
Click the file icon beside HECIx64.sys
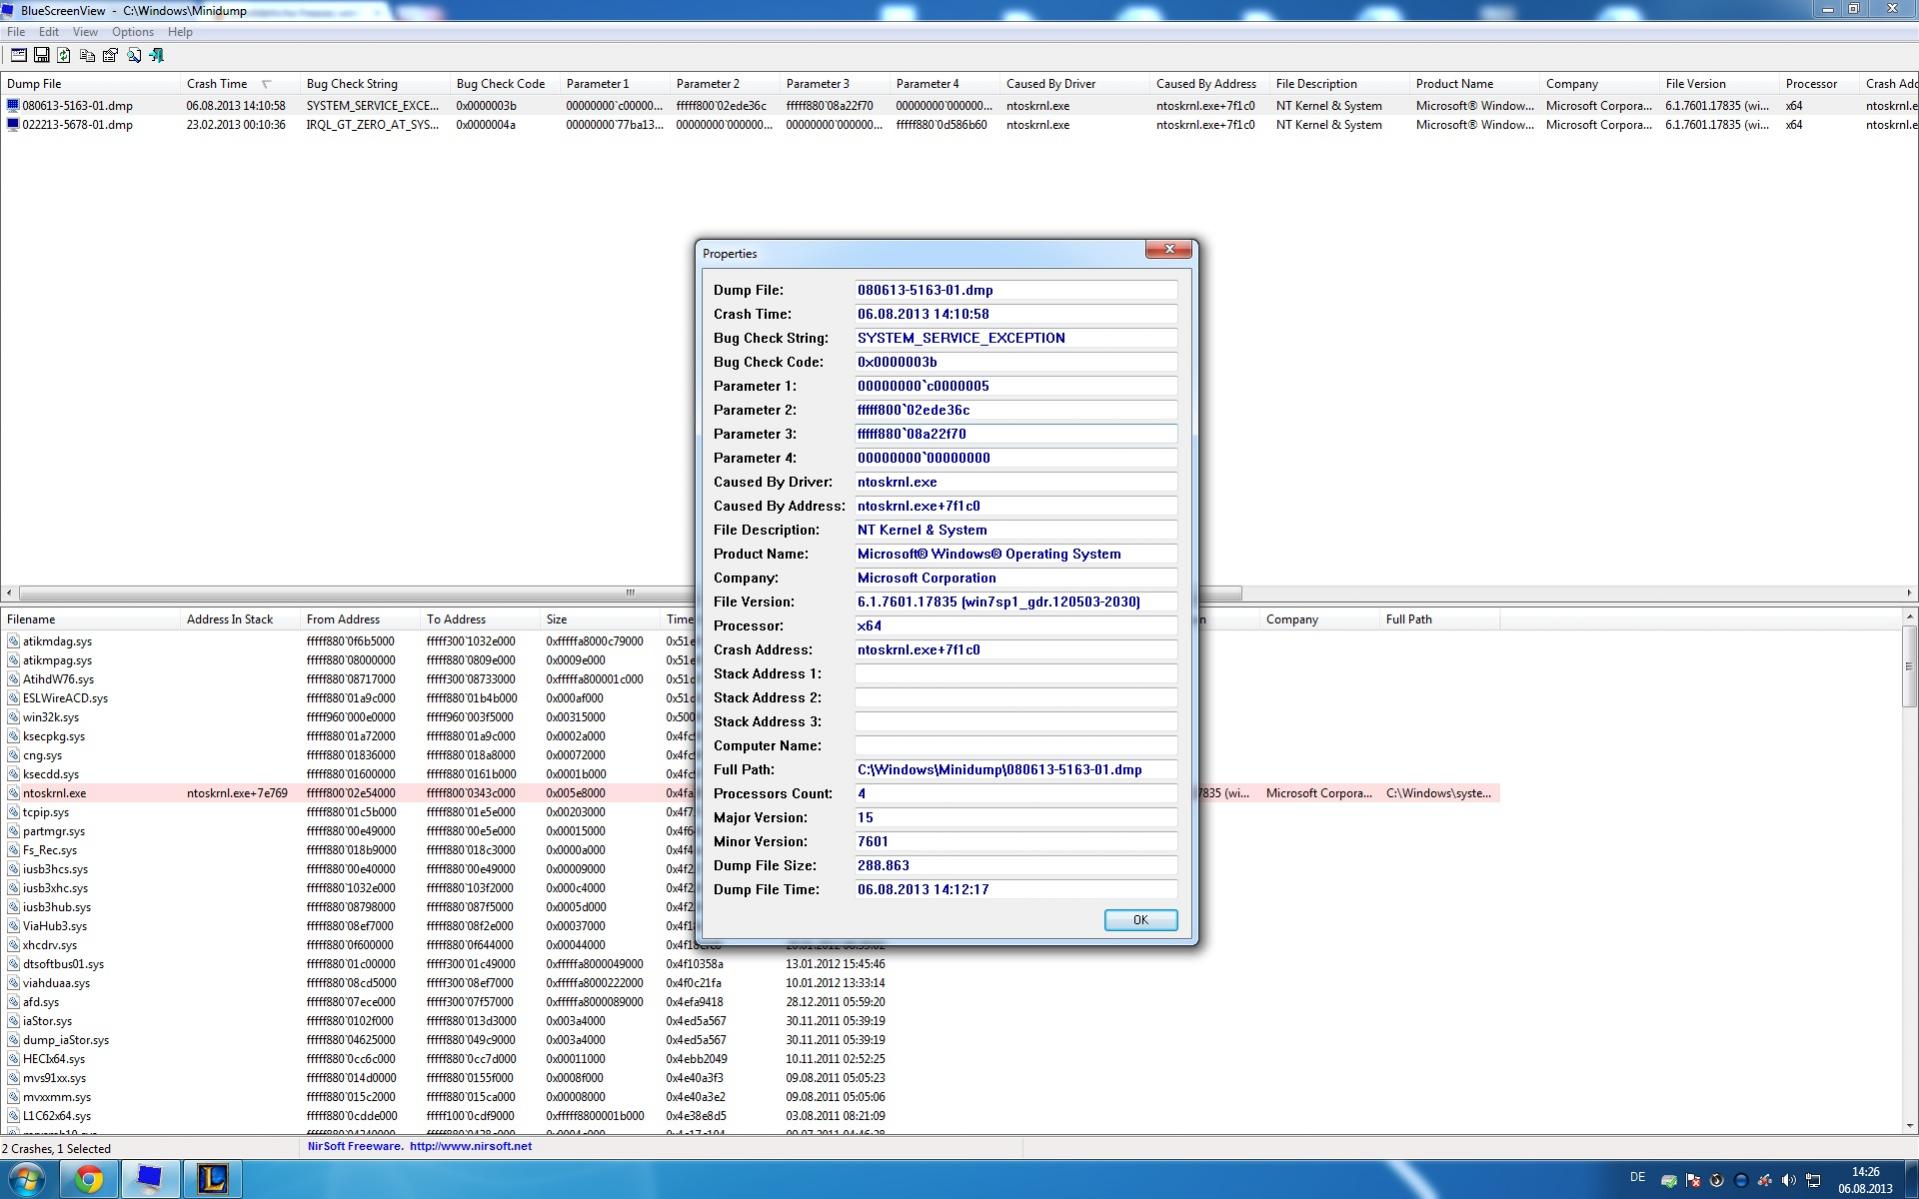[x=13, y=1059]
